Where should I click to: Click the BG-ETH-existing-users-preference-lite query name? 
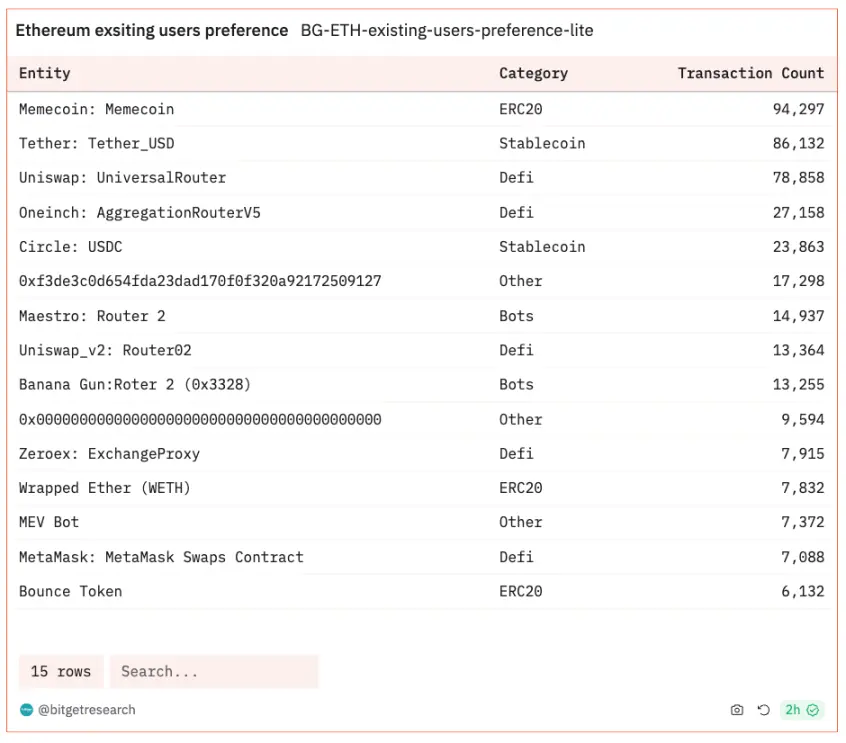[446, 31]
